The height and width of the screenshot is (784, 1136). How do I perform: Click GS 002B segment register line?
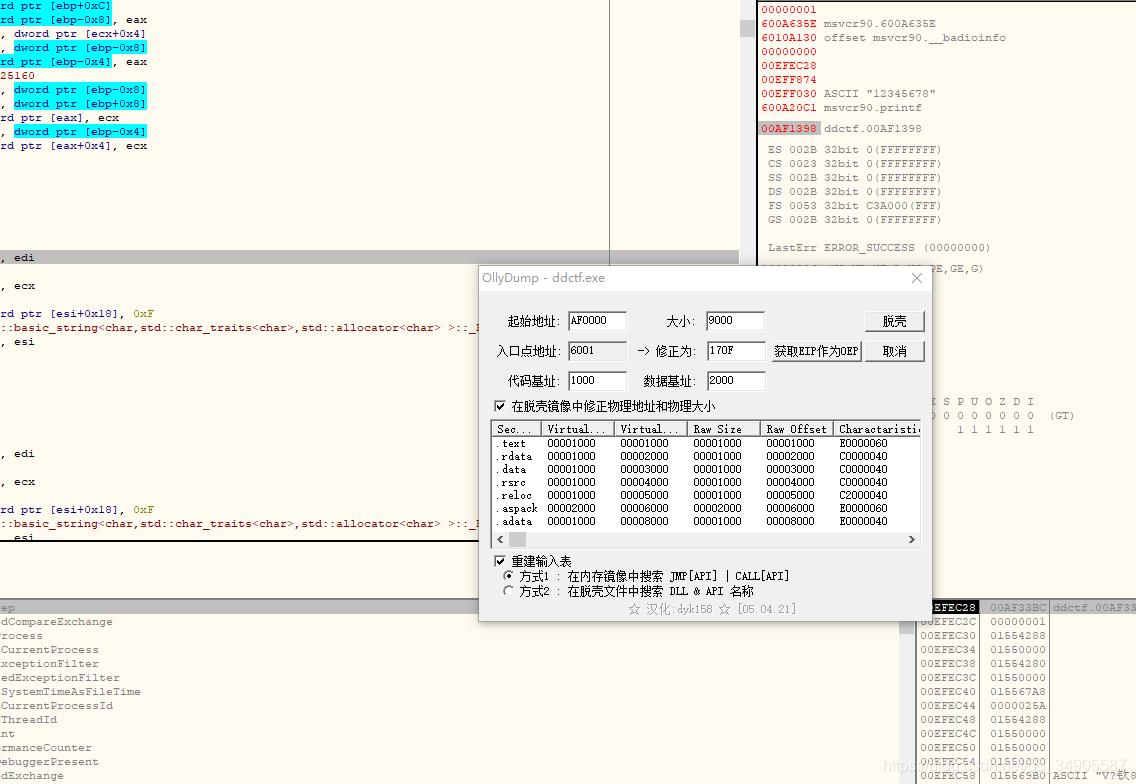pyautogui.click(x=854, y=220)
